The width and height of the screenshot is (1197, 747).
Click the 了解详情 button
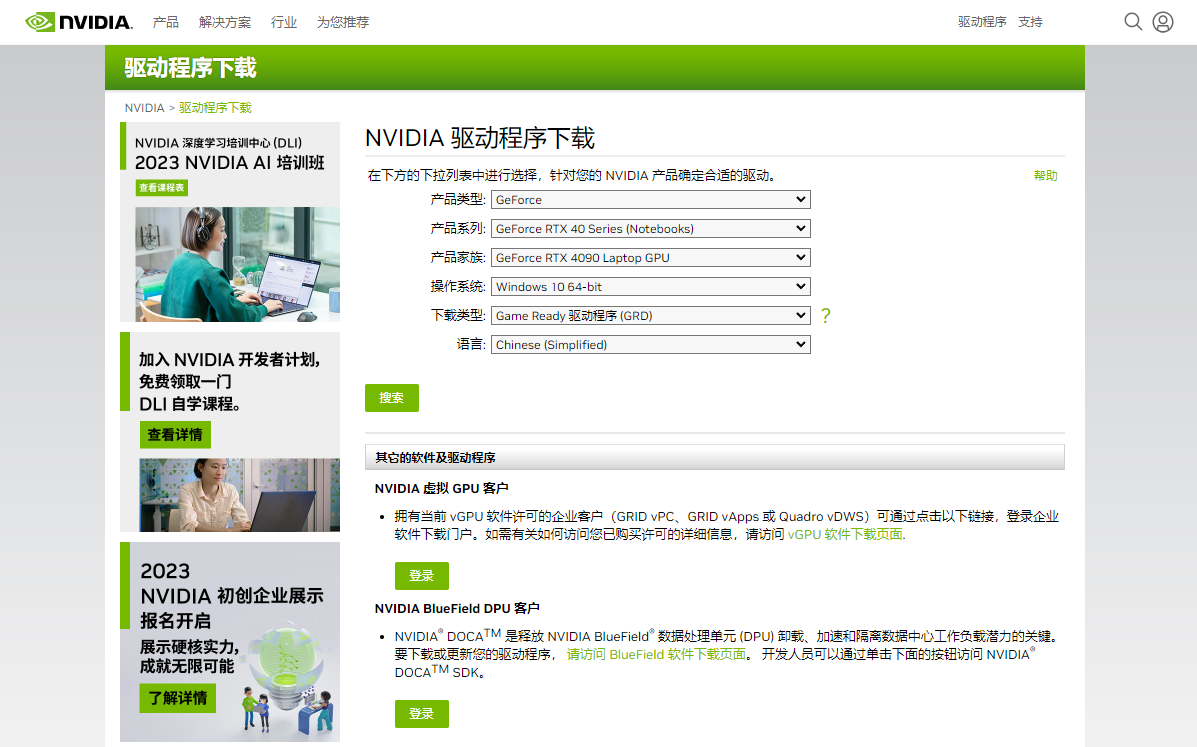(x=177, y=698)
